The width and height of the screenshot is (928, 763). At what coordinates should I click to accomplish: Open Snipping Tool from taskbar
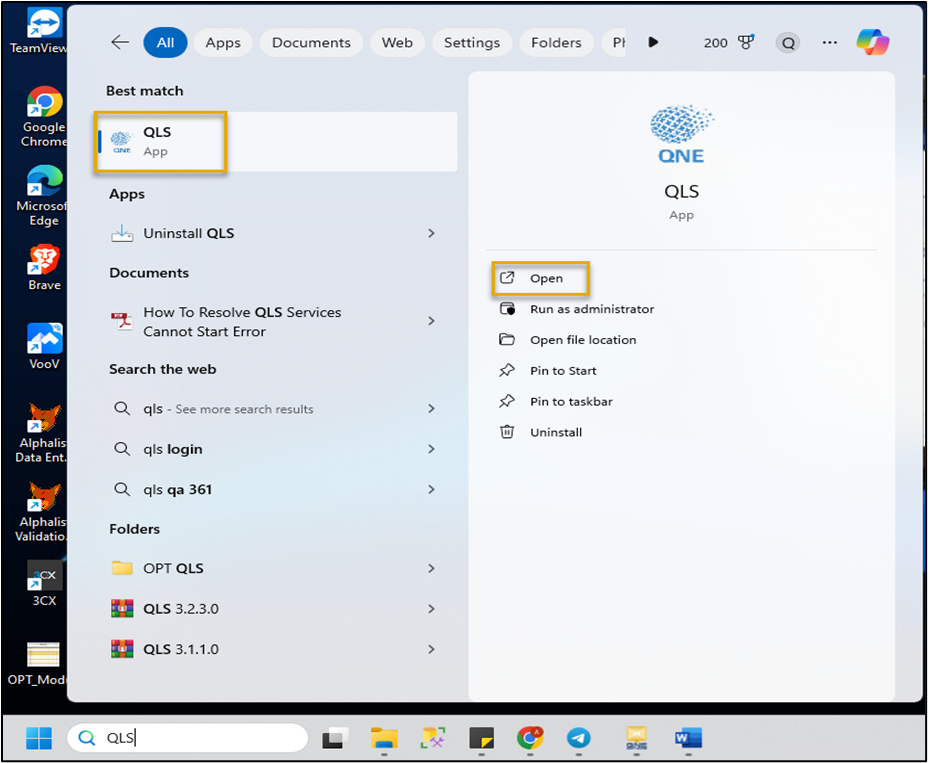coord(433,738)
